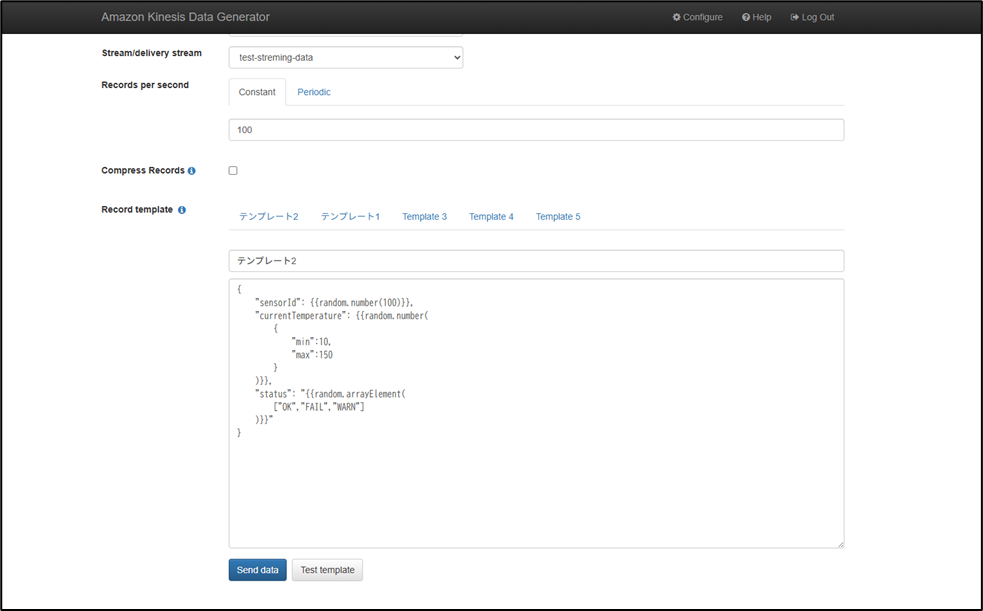Click the "status" line in the template

coord(330,394)
